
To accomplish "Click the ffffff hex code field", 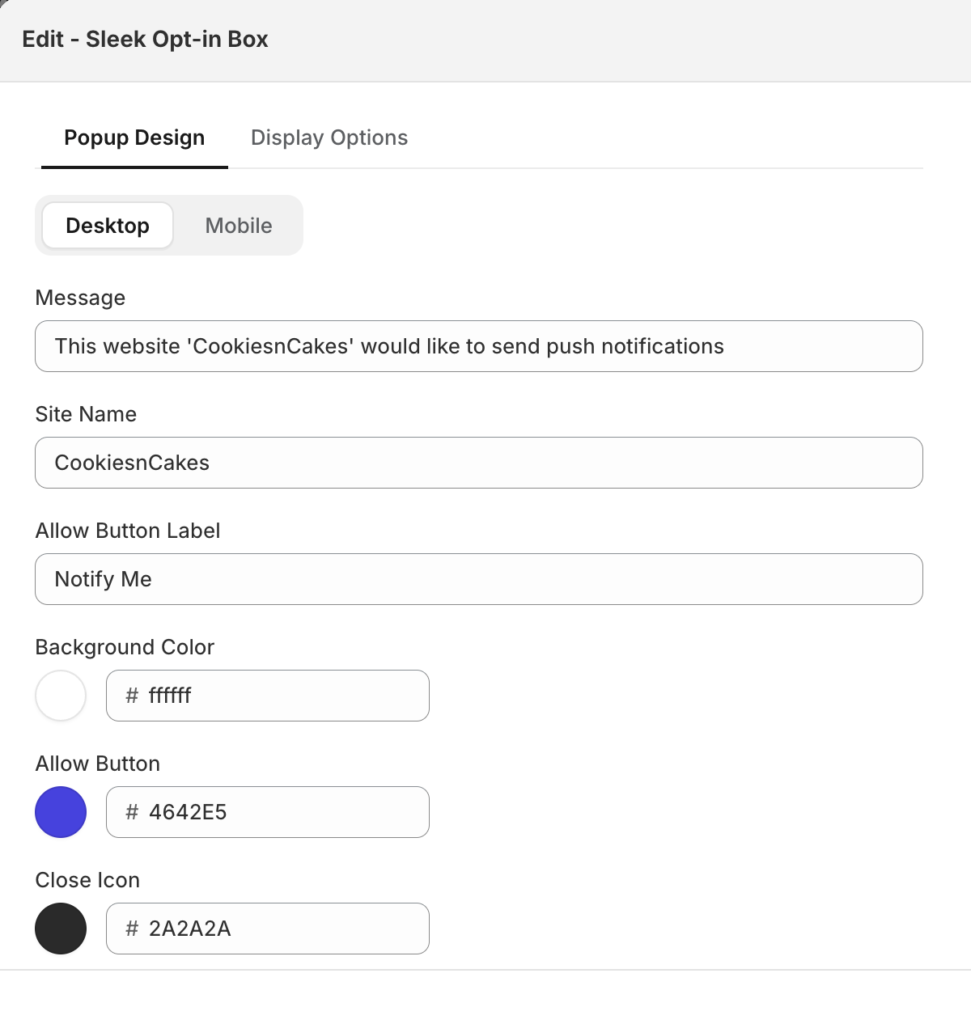I will pos(268,696).
